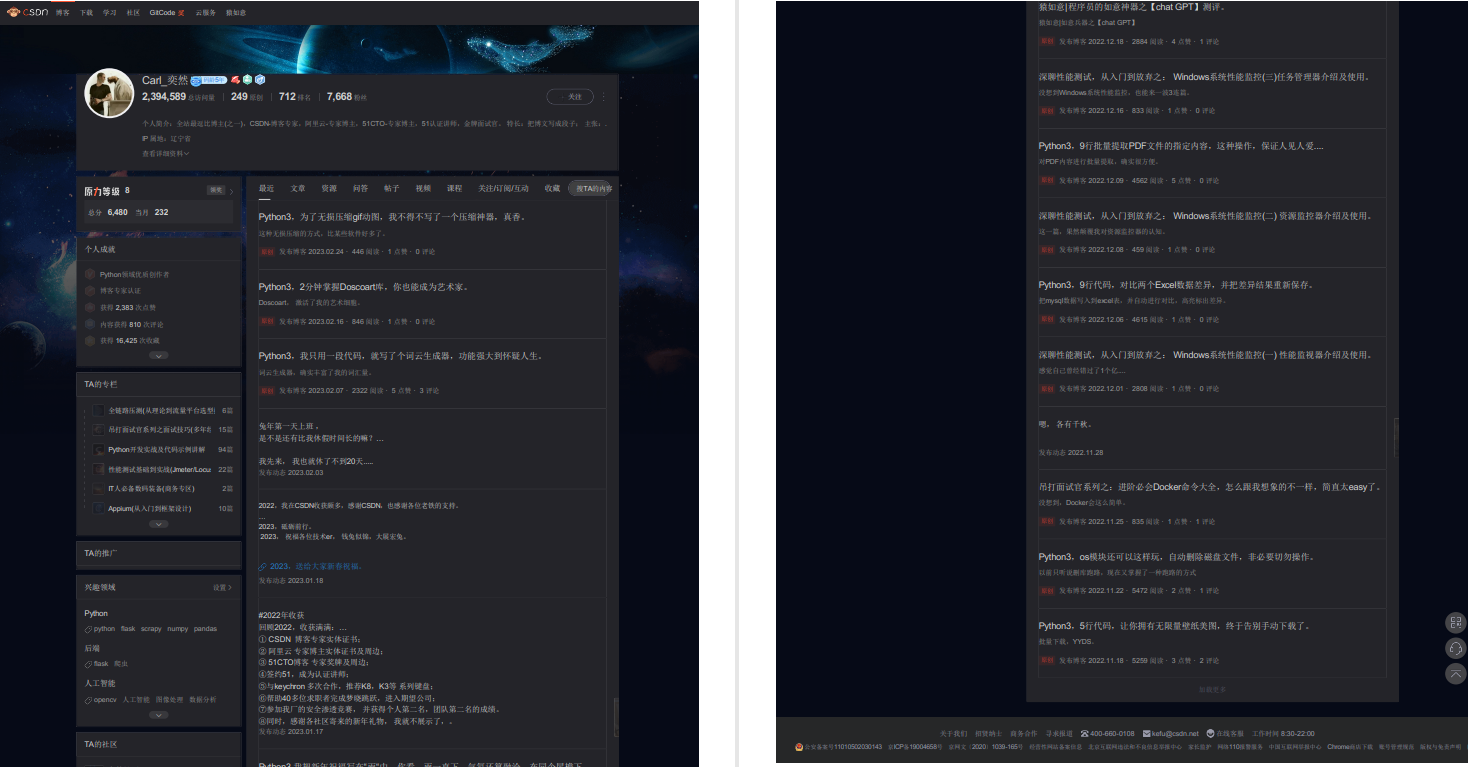Click the CSDN logo in the top bar
The width and height of the screenshot is (1468, 767).
tap(29, 13)
